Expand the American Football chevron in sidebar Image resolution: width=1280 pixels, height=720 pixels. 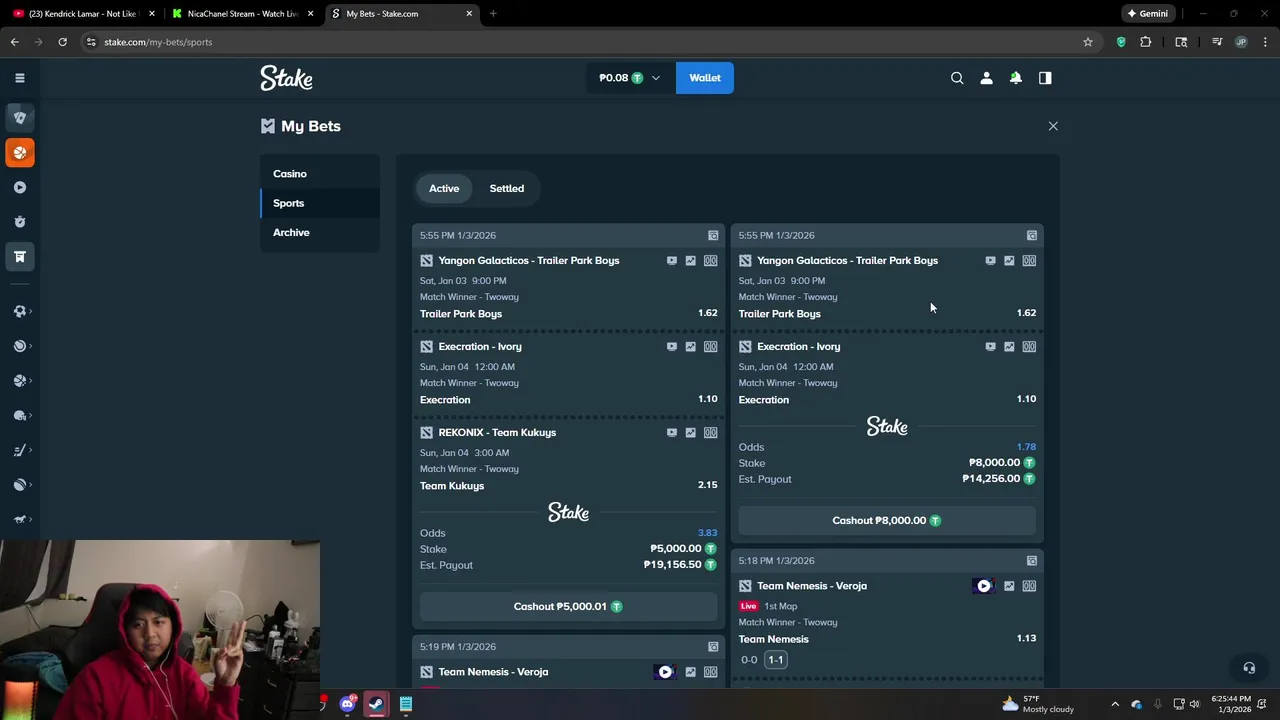pos(31,415)
